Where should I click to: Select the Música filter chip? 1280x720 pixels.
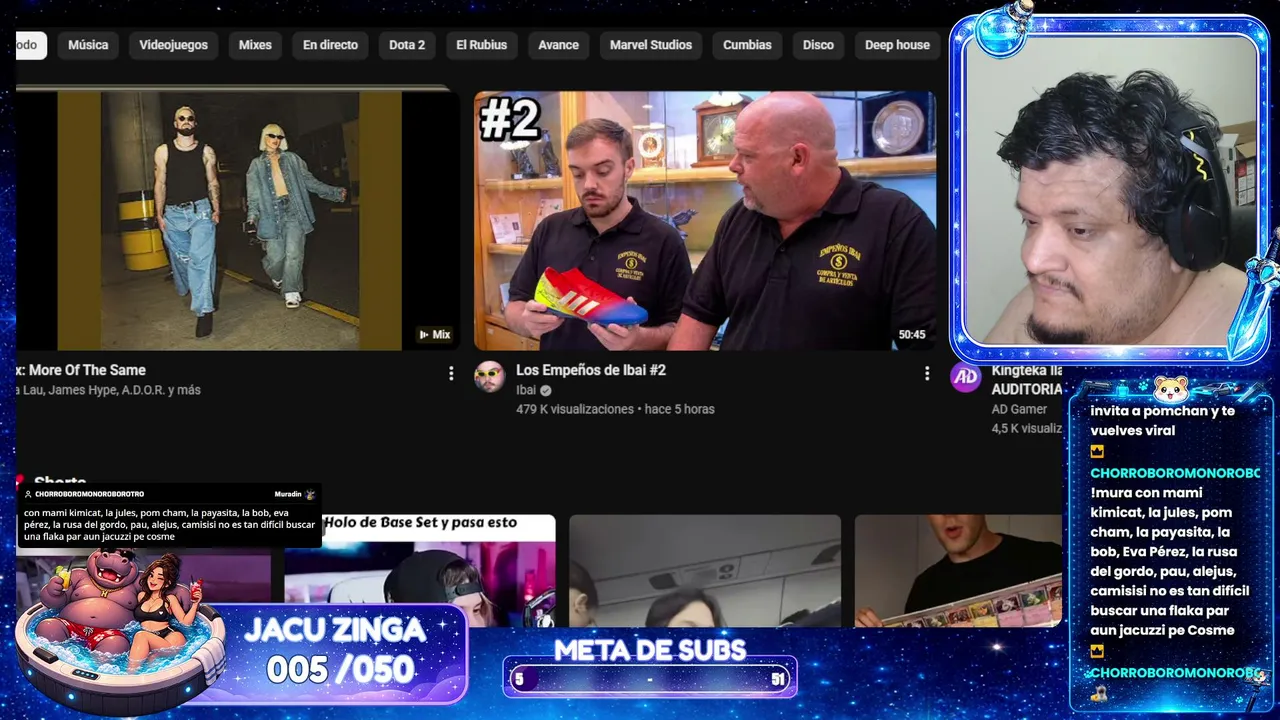tap(88, 45)
